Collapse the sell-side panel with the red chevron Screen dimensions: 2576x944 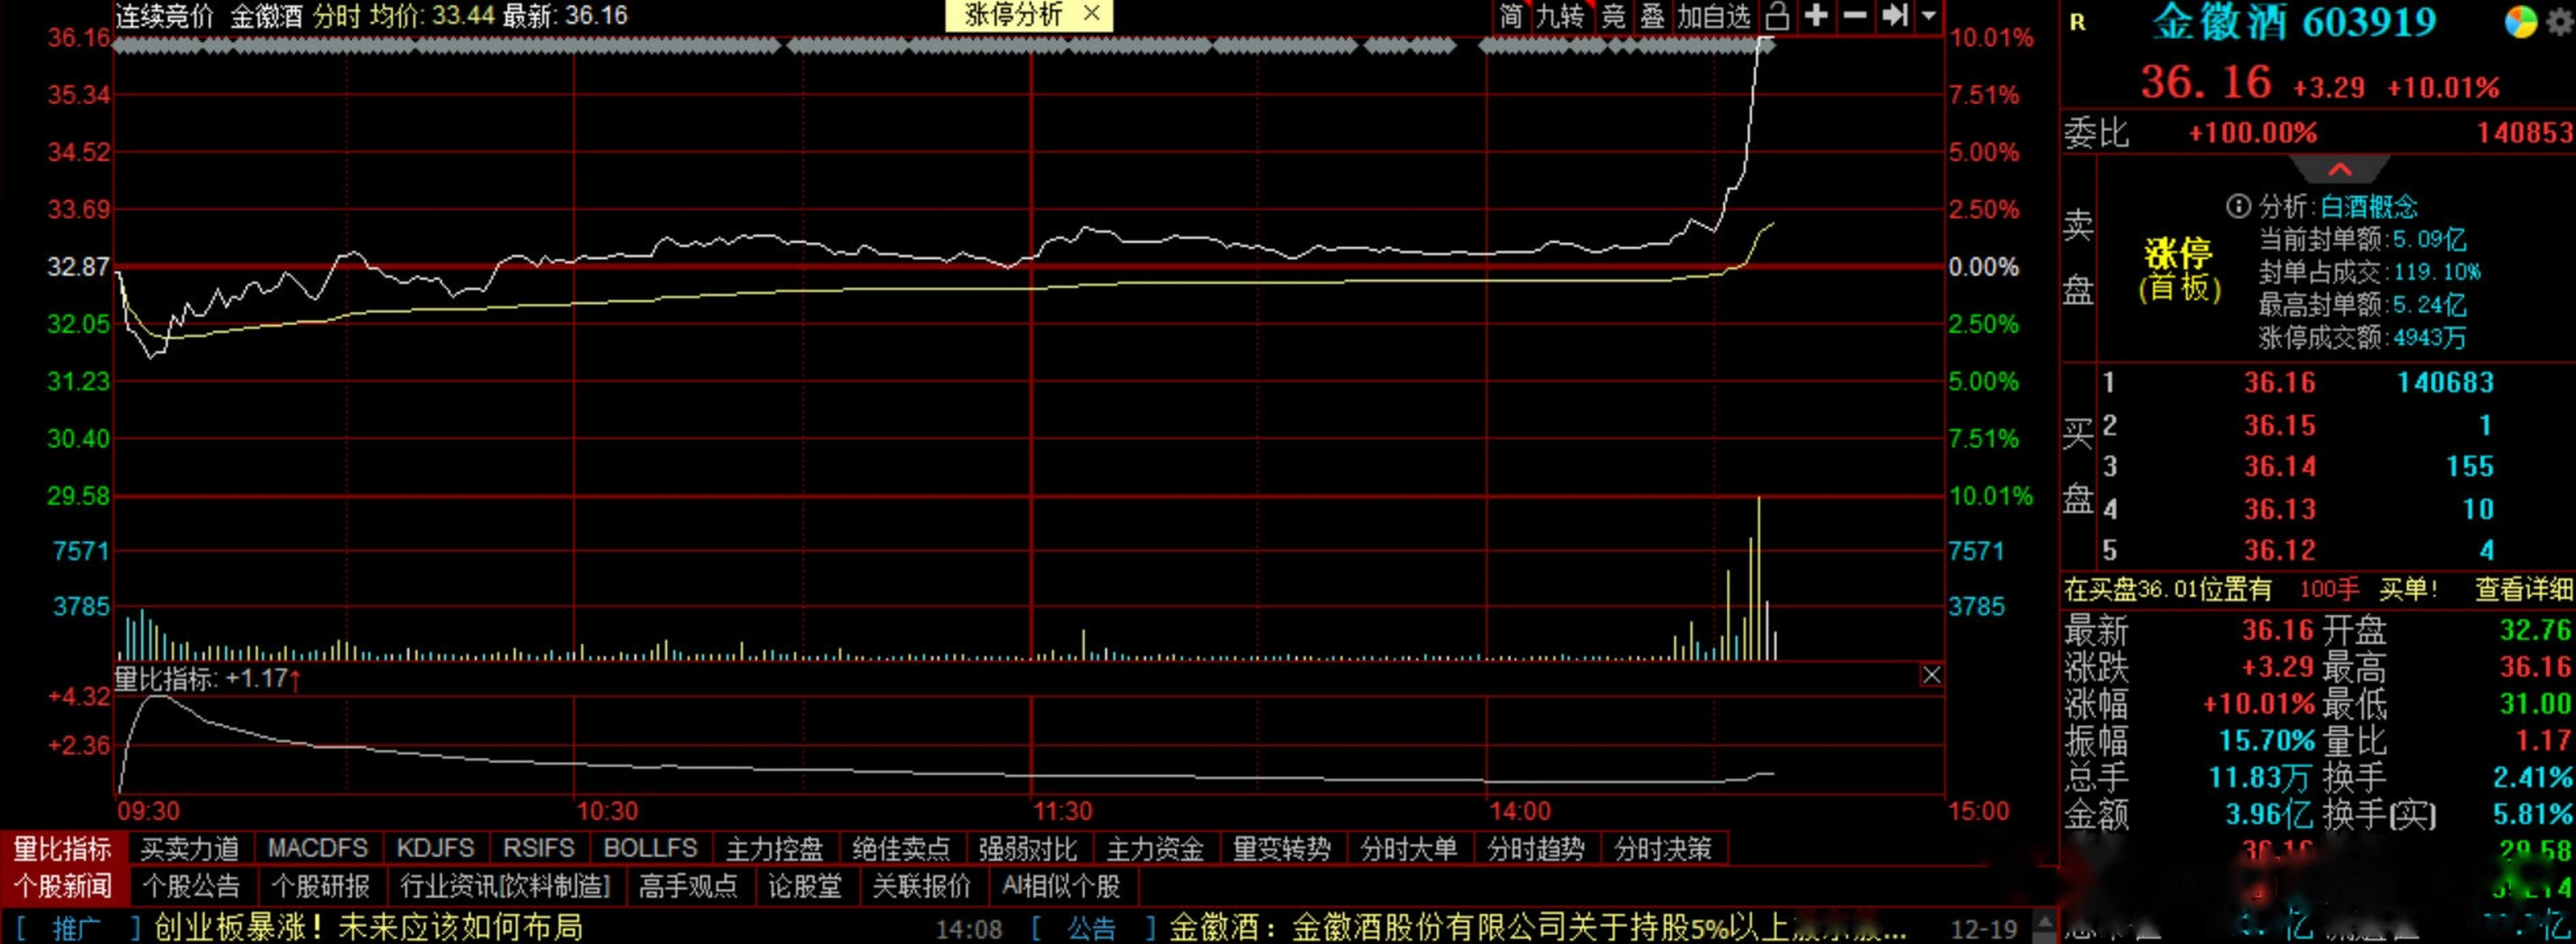(x=2339, y=169)
